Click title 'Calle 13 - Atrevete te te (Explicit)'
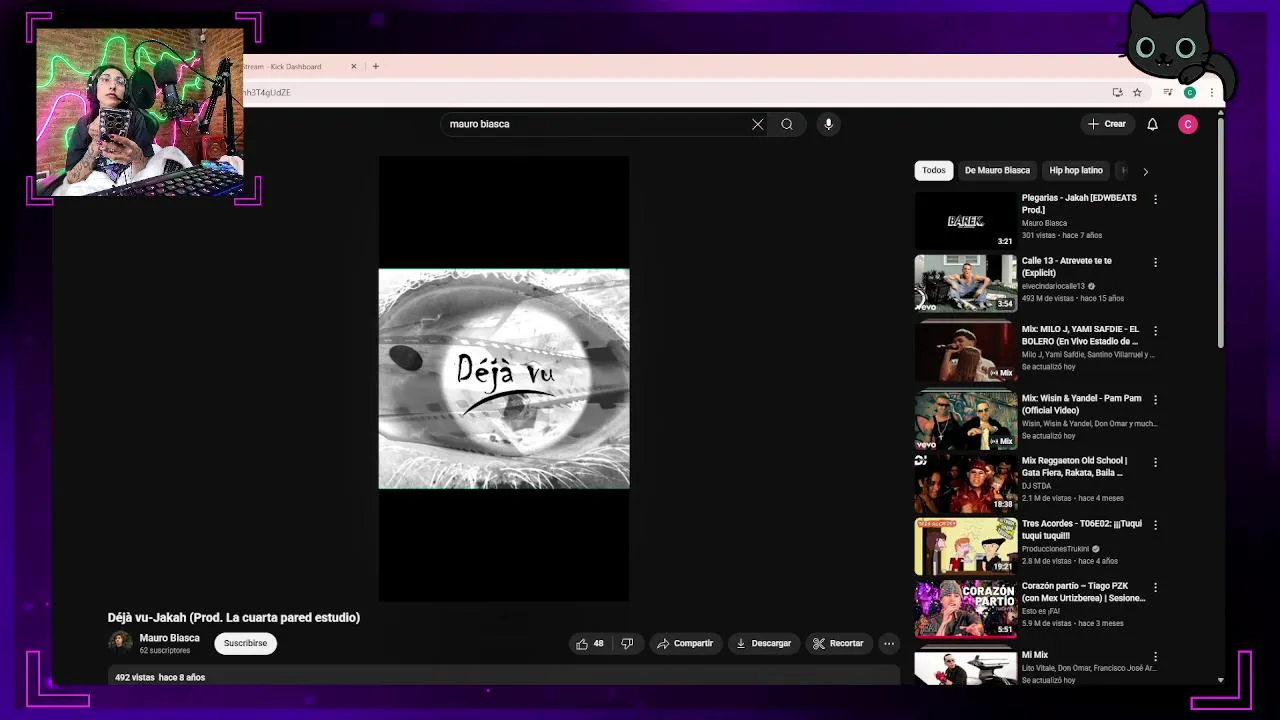1280x720 pixels. [x=1067, y=267]
